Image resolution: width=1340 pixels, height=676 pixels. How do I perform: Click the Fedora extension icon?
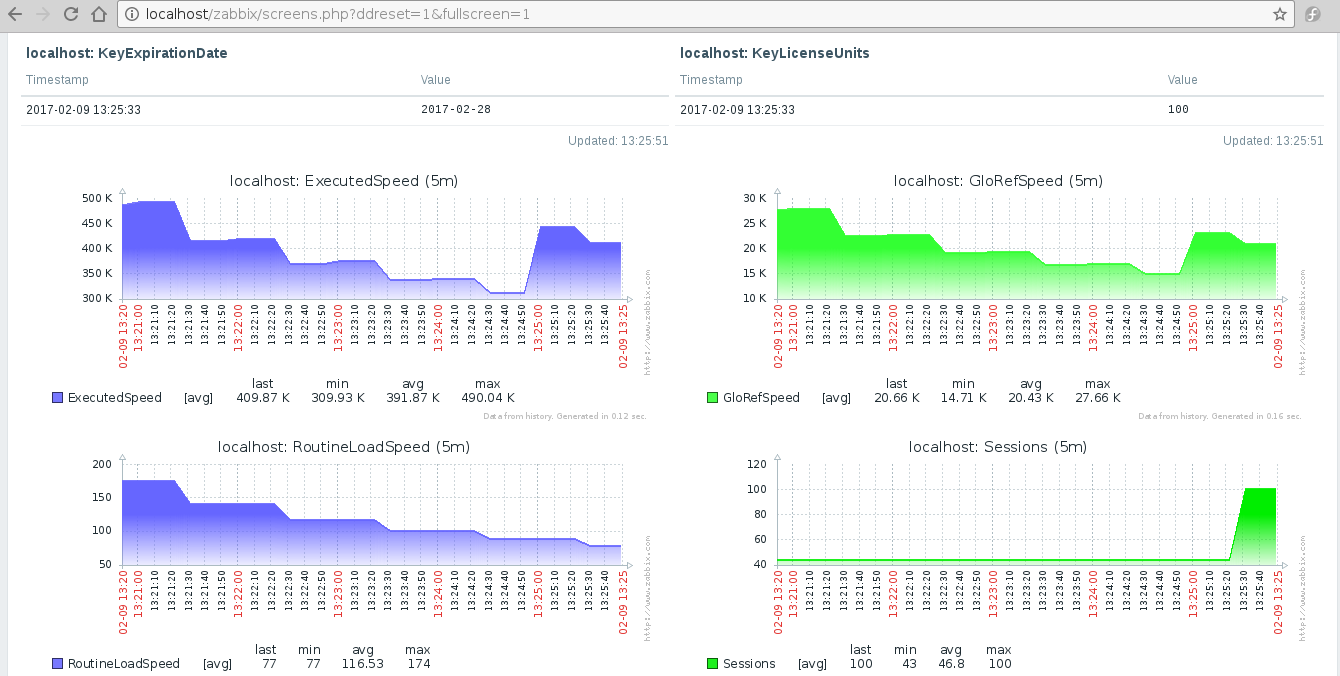(x=1315, y=14)
